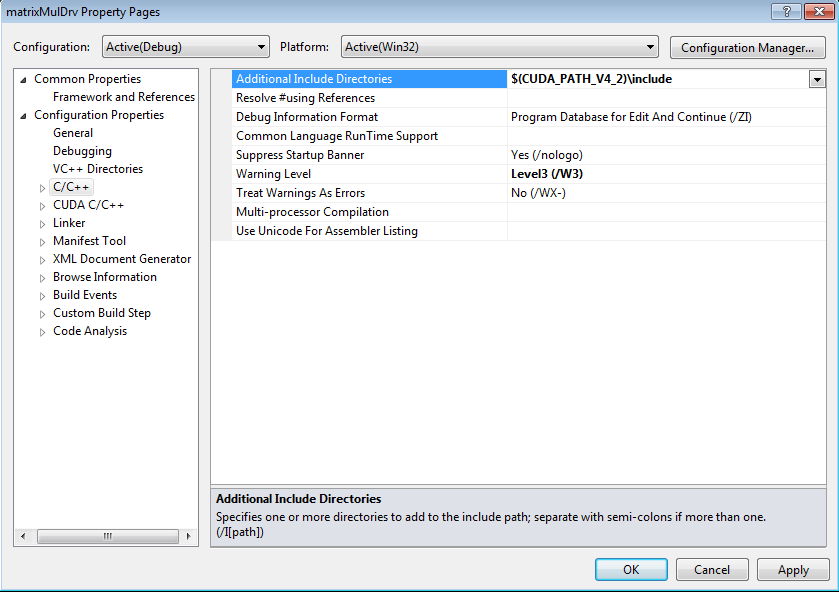Screen dimensions: 839x592
Task: Select Framework and References
Action: [124, 97]
